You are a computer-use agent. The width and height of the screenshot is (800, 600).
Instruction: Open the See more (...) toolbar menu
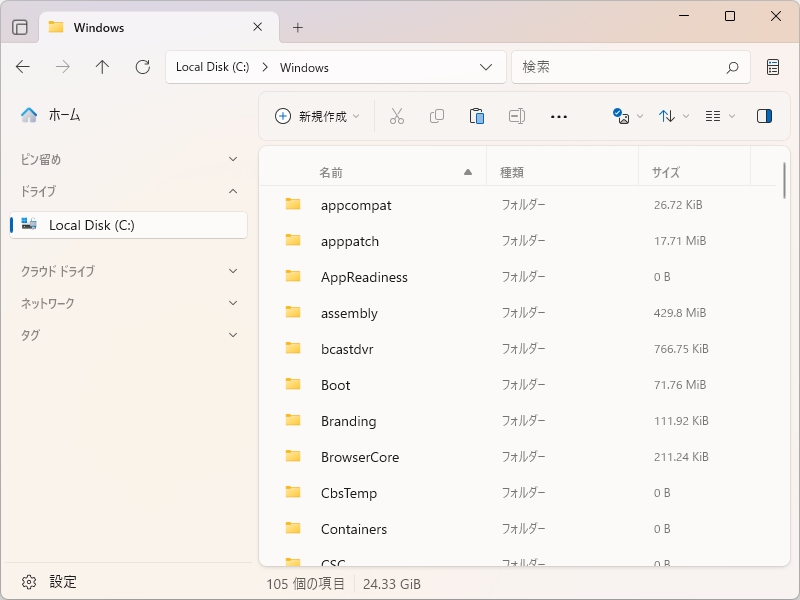click(558, 116)
